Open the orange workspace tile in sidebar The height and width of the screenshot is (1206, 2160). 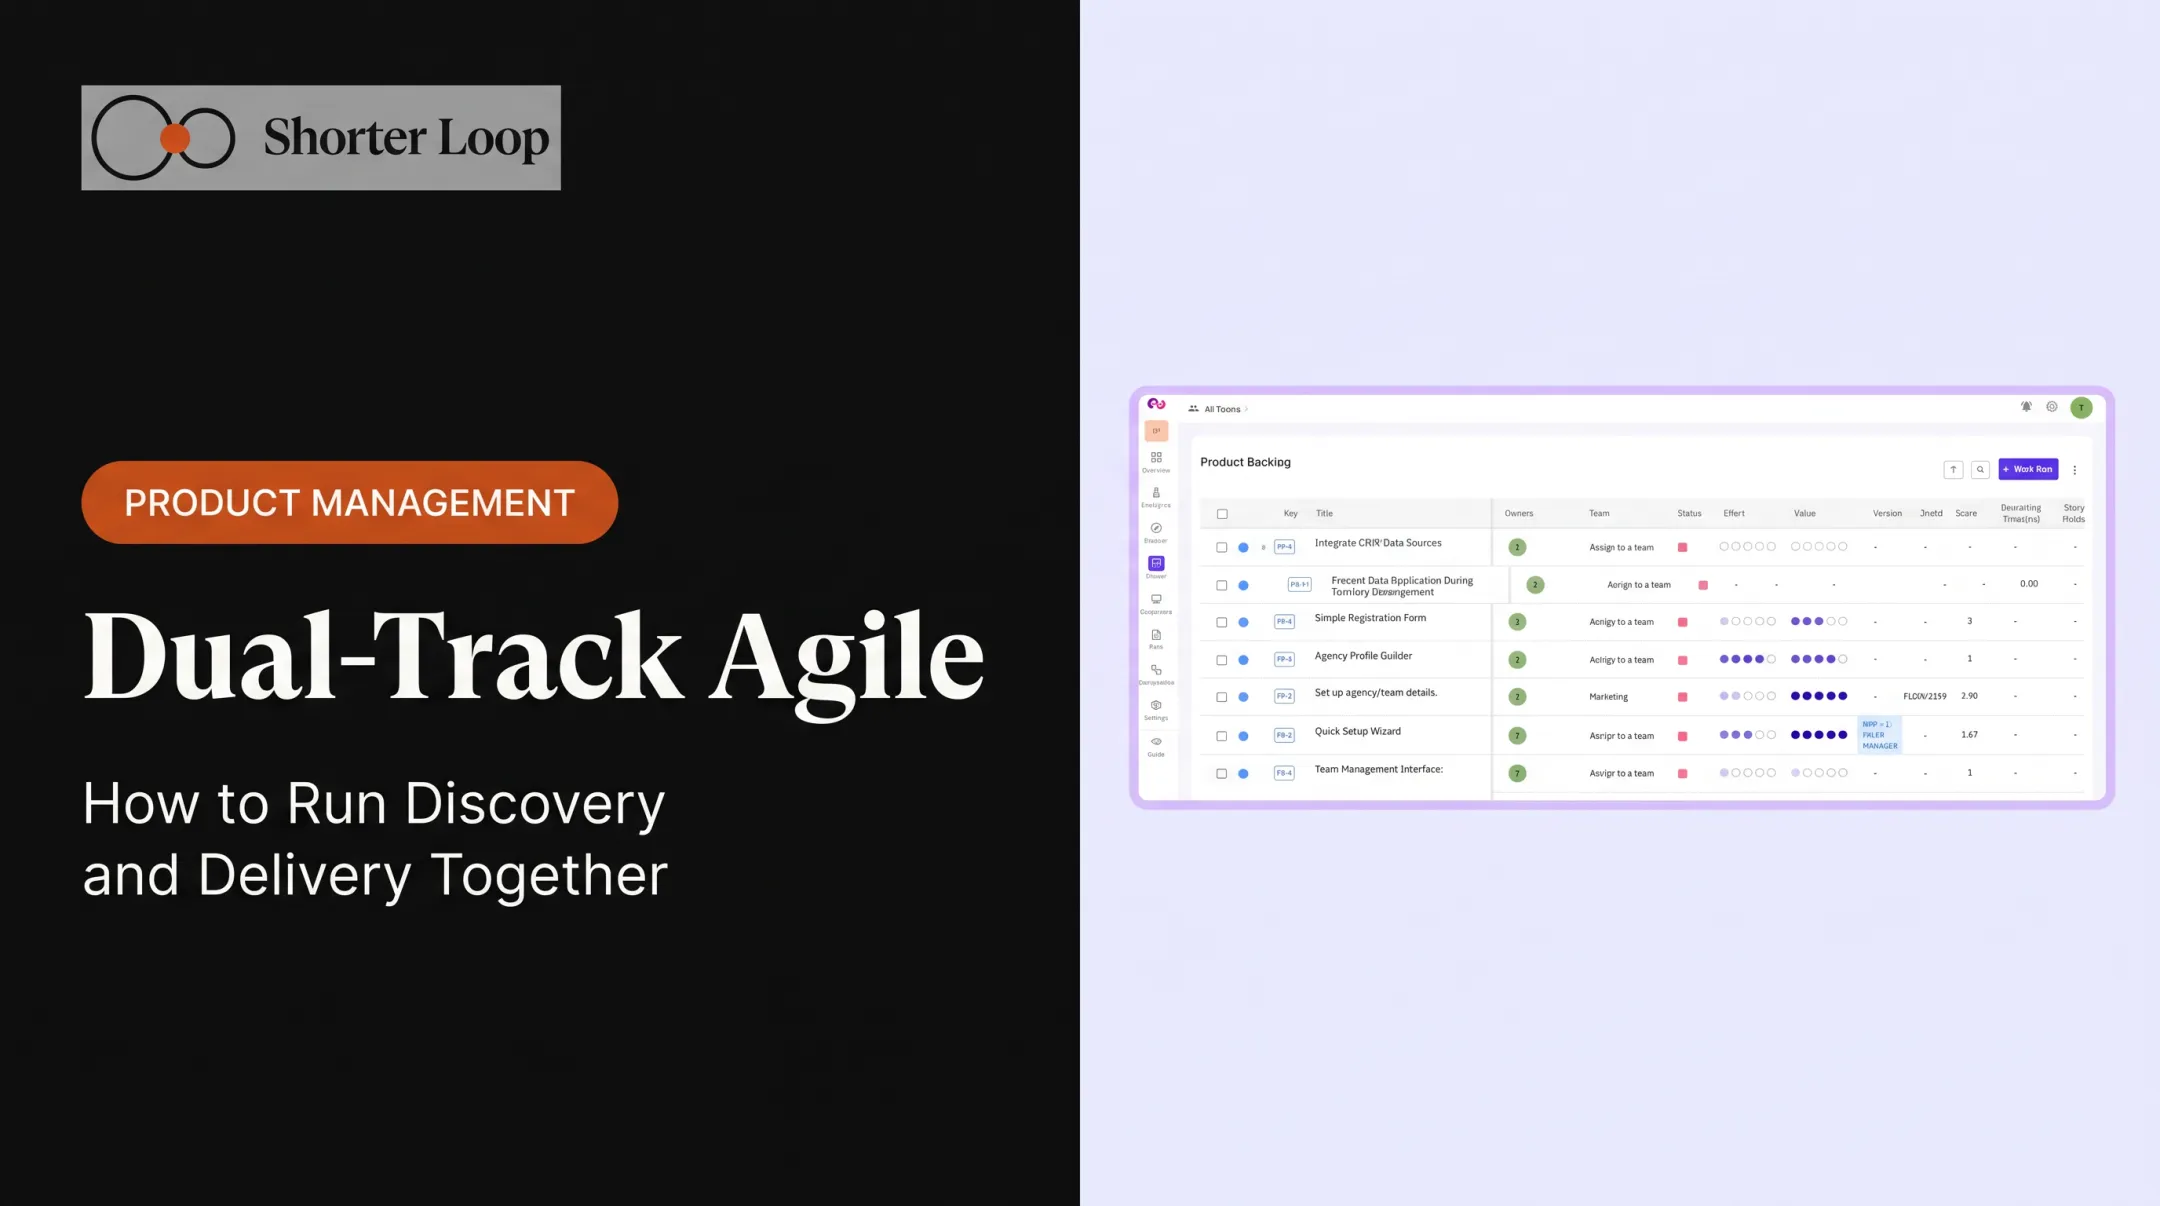[1156, 431]
